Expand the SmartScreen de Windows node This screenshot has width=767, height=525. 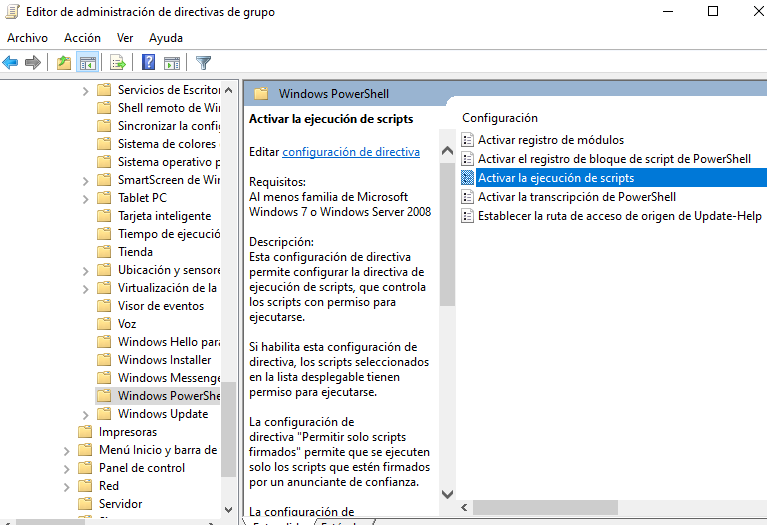[86, 181]
